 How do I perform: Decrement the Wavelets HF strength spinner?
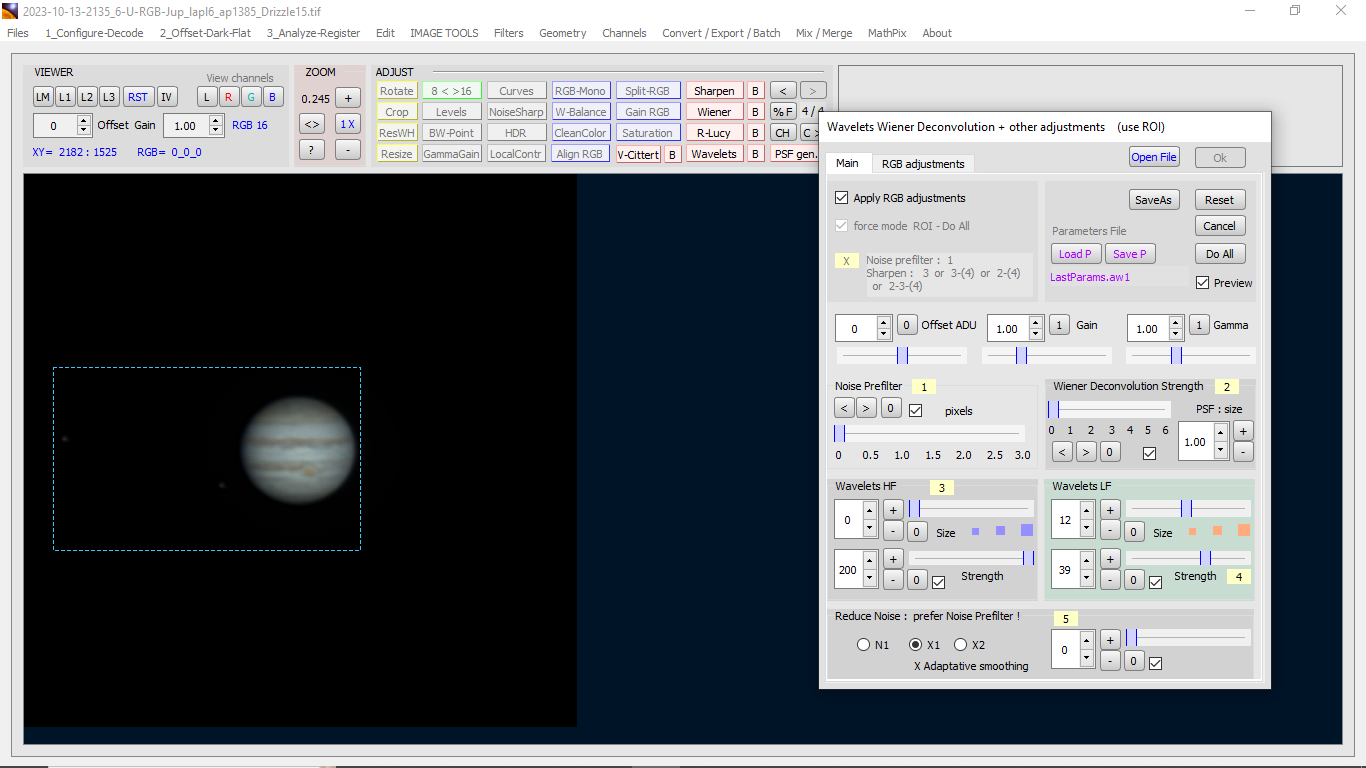point(869,577)
